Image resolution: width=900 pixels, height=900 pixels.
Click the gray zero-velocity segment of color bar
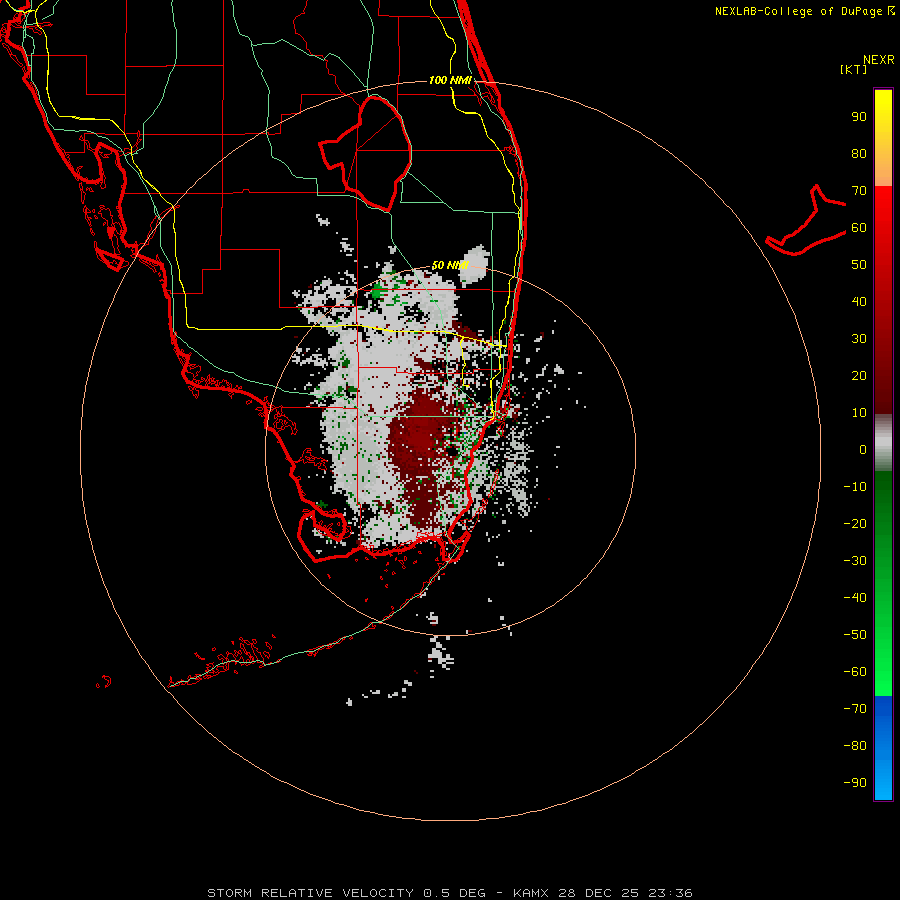[x=883, y=443]
